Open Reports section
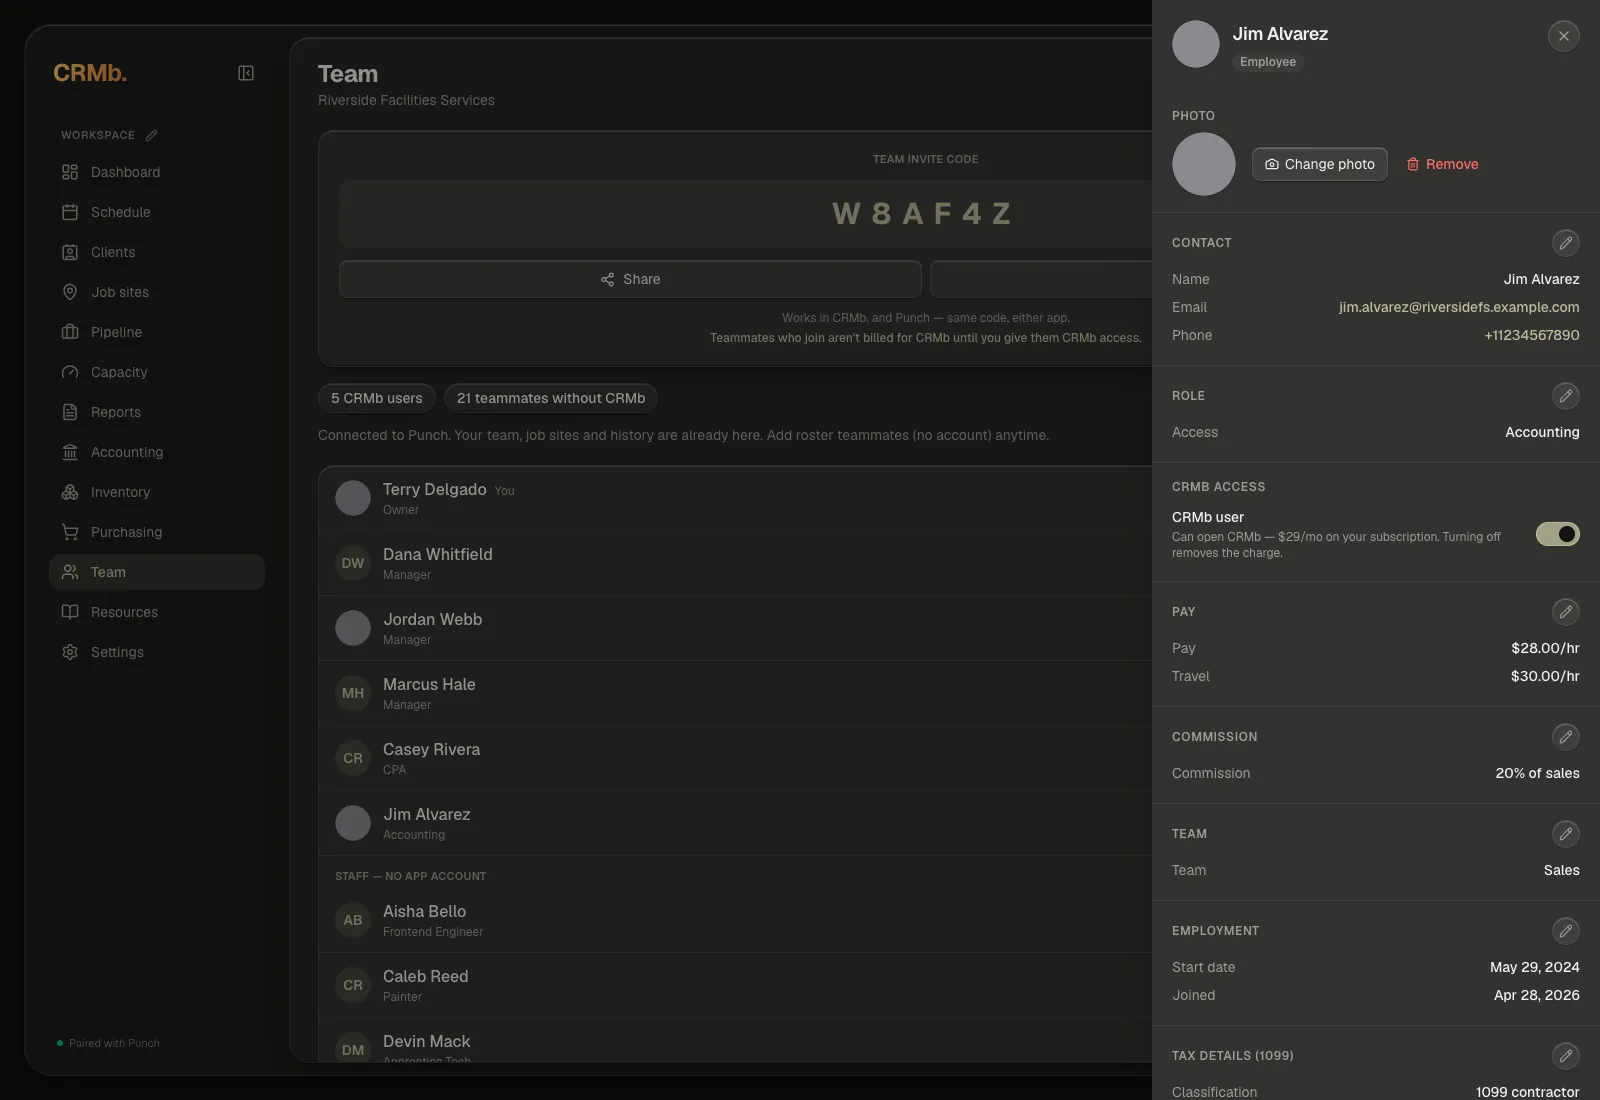1600x1100 pixels. 157,412
